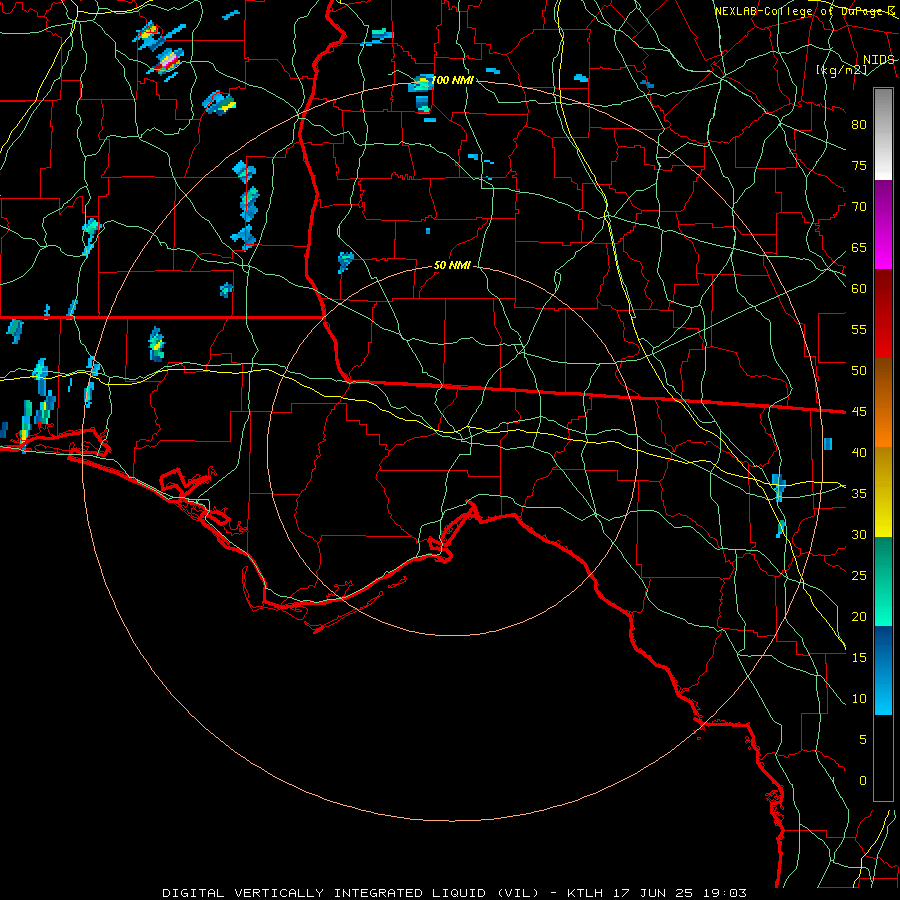Click legend value 40
900x900 pixels.
859,453
